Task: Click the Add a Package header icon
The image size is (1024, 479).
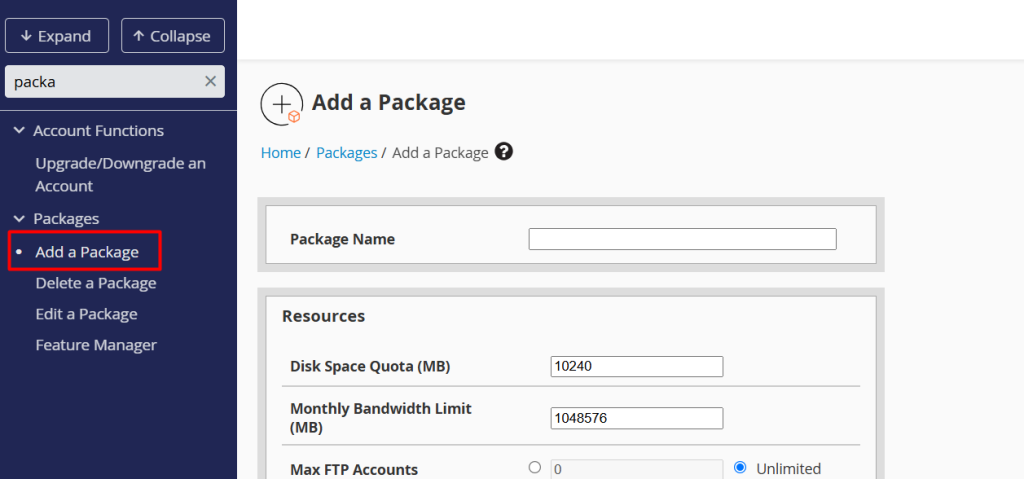Action: click(x=281, y=104)
